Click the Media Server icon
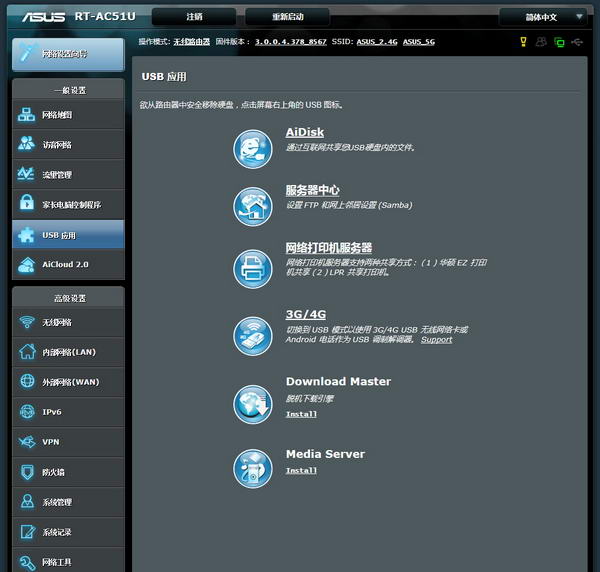Screen dimensions: 600x572 pyautogui.click(x=253, y=469)
